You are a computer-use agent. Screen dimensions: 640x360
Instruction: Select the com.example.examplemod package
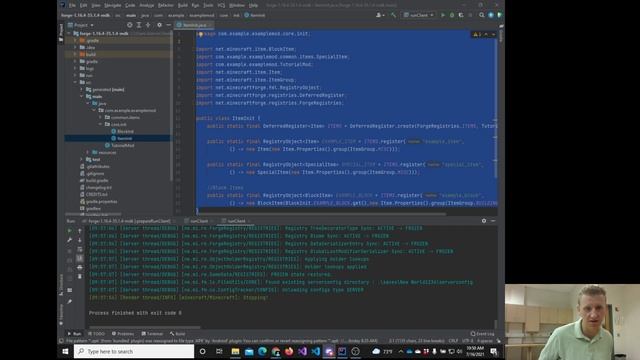(x=130, y=110)
